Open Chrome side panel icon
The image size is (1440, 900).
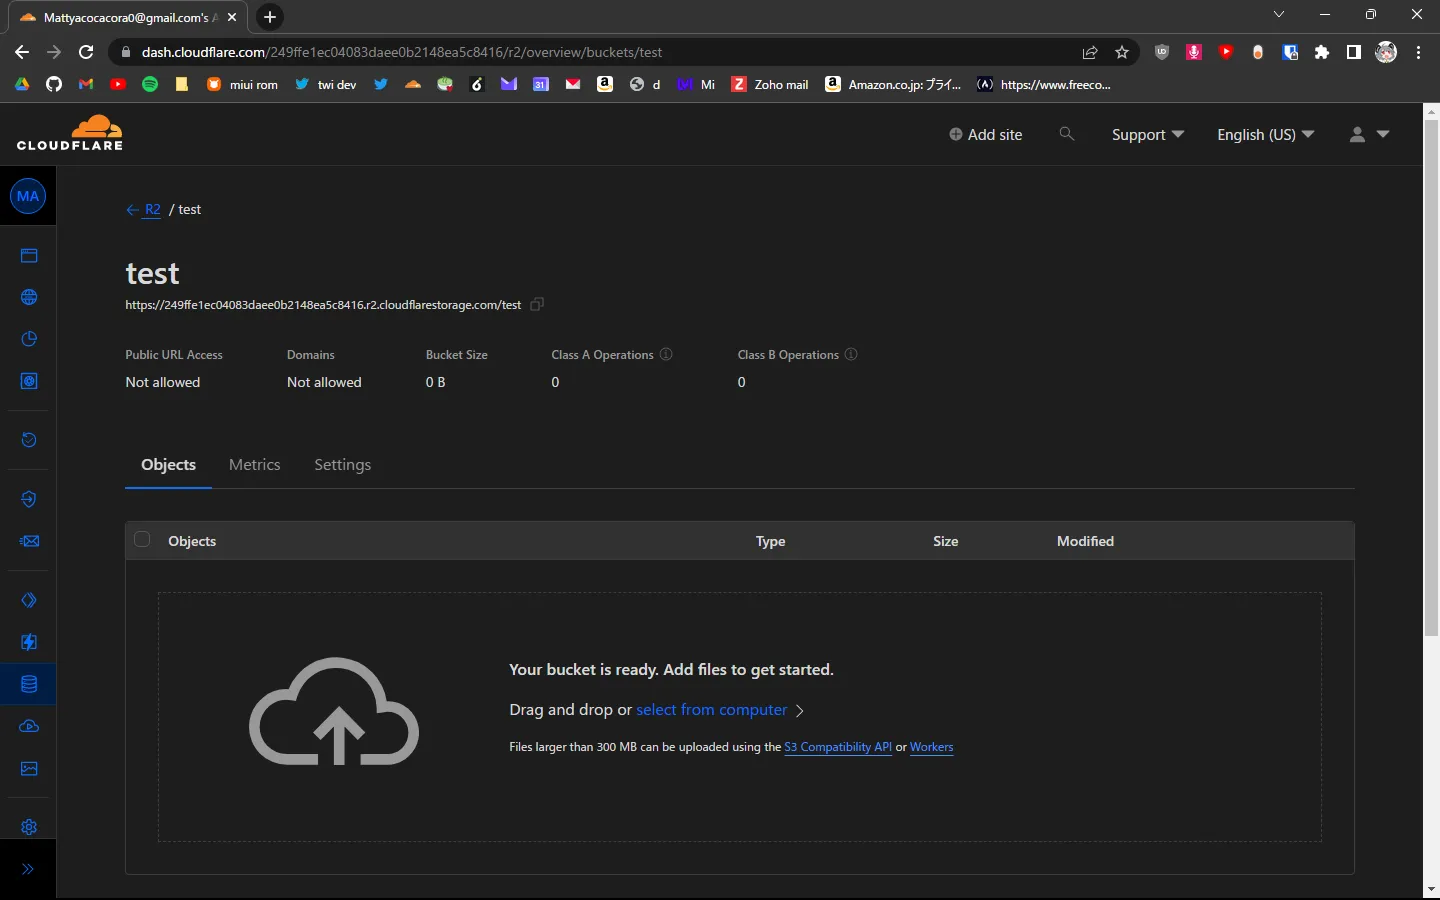click(x=1354, y=52)
